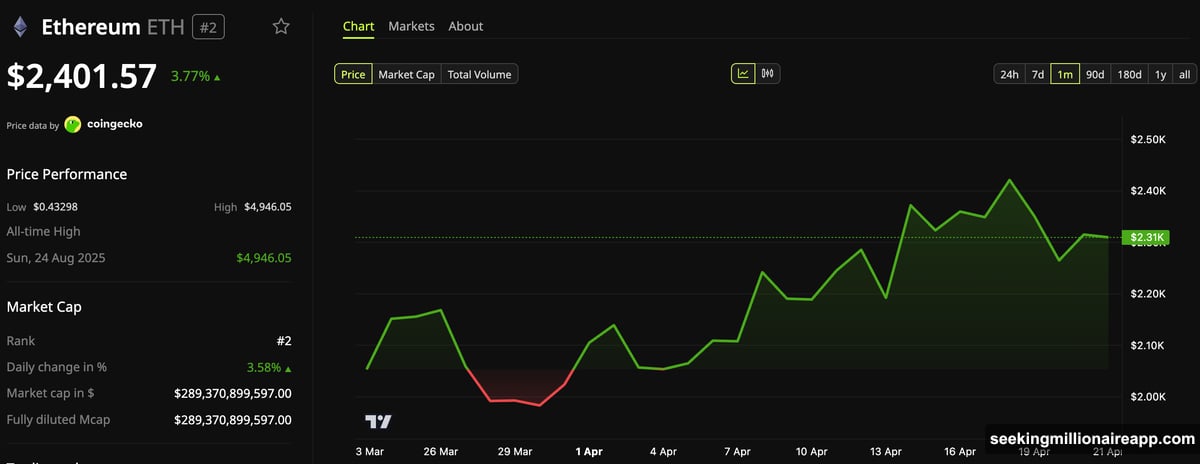Set chart range to 180d
Viewport: 1200px width, 464px height.
point(1129,74)
